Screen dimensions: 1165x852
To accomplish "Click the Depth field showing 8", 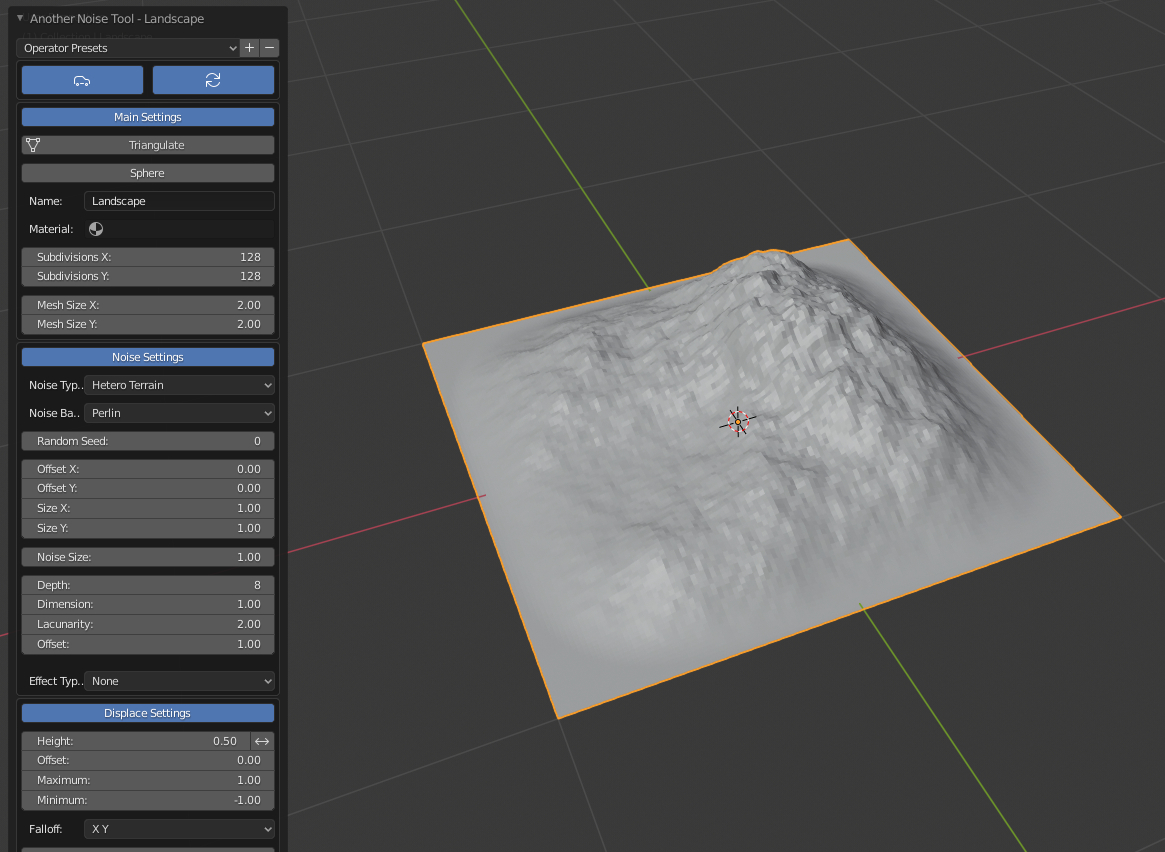I will 148,585.
